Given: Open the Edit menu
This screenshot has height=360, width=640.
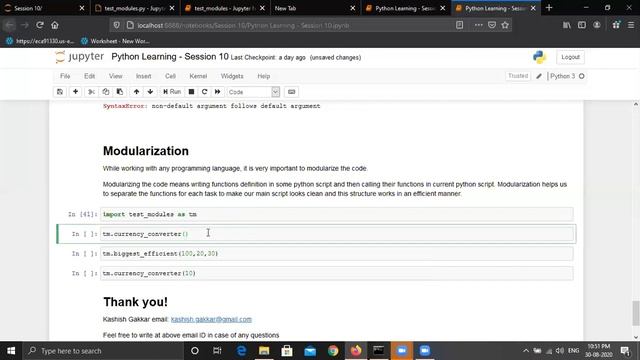Looking at the screenshot, I should coord(89,76).
